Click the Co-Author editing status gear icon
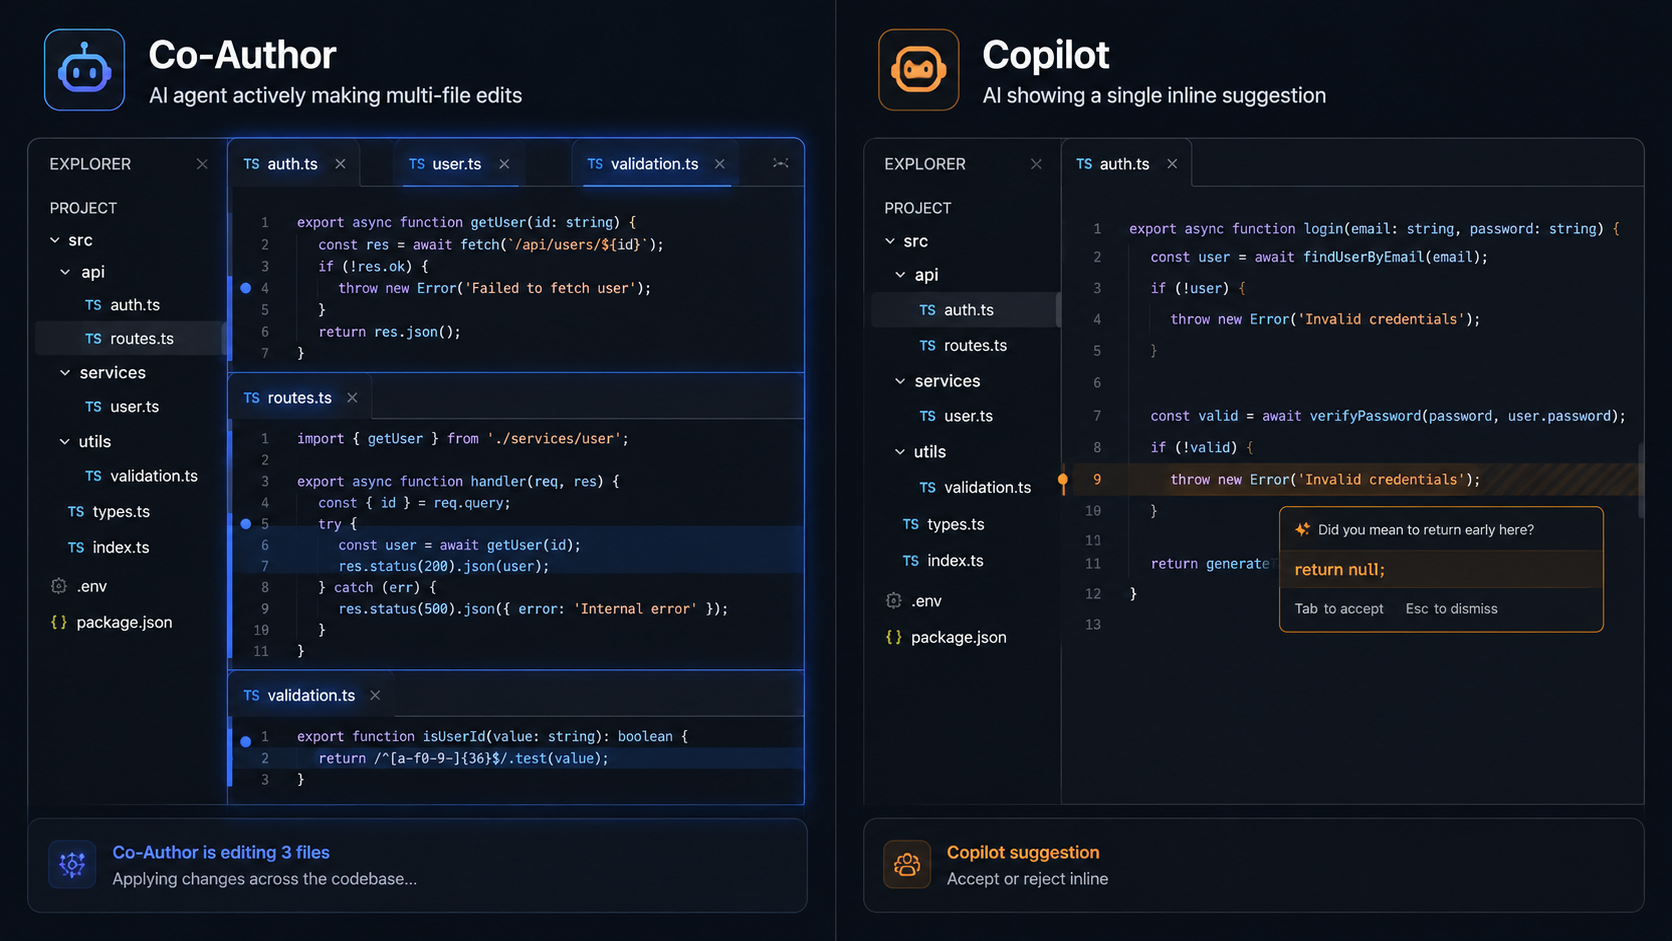Viewport: 1672px width, 941px height. click(x=72, y=865)
